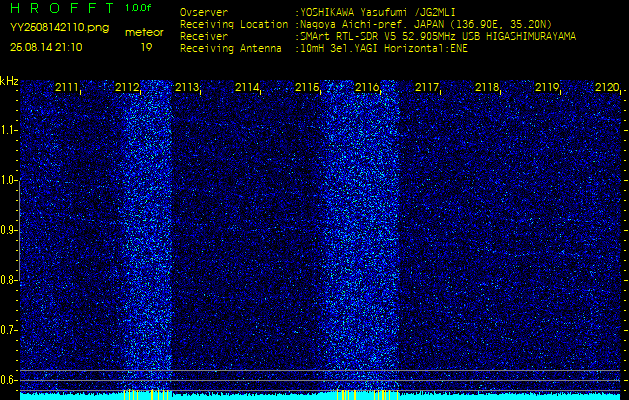Click the 2120 time axis label

607,87
